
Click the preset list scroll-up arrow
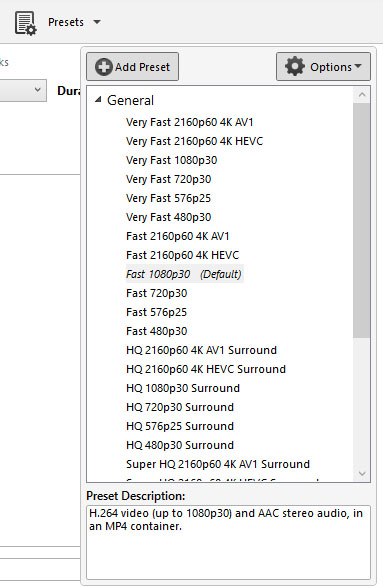pyautogui.click(x=362, y=95)
